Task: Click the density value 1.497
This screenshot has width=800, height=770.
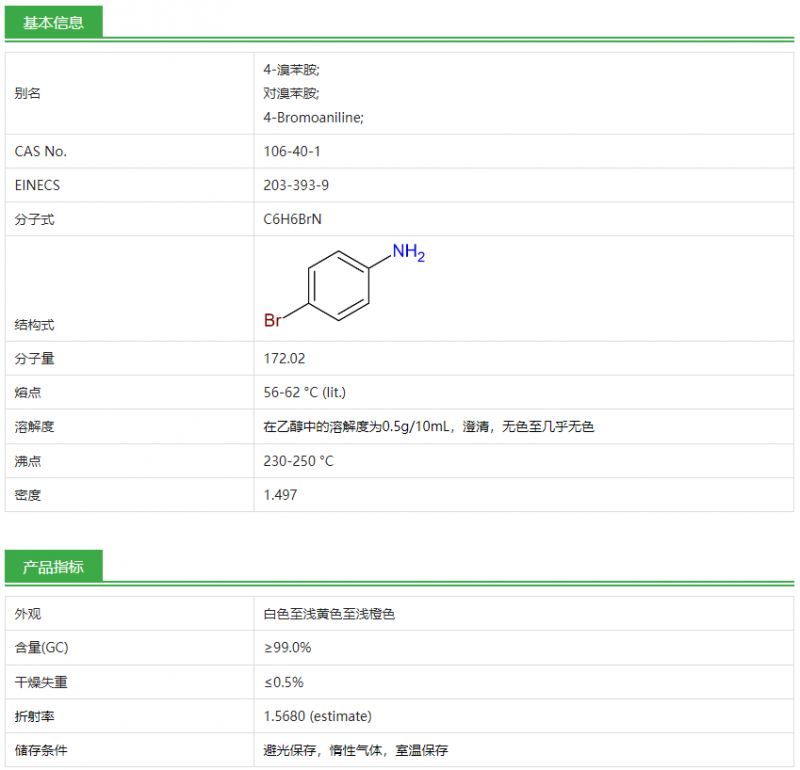Action: pyautogui.click(x=280, y=495)
